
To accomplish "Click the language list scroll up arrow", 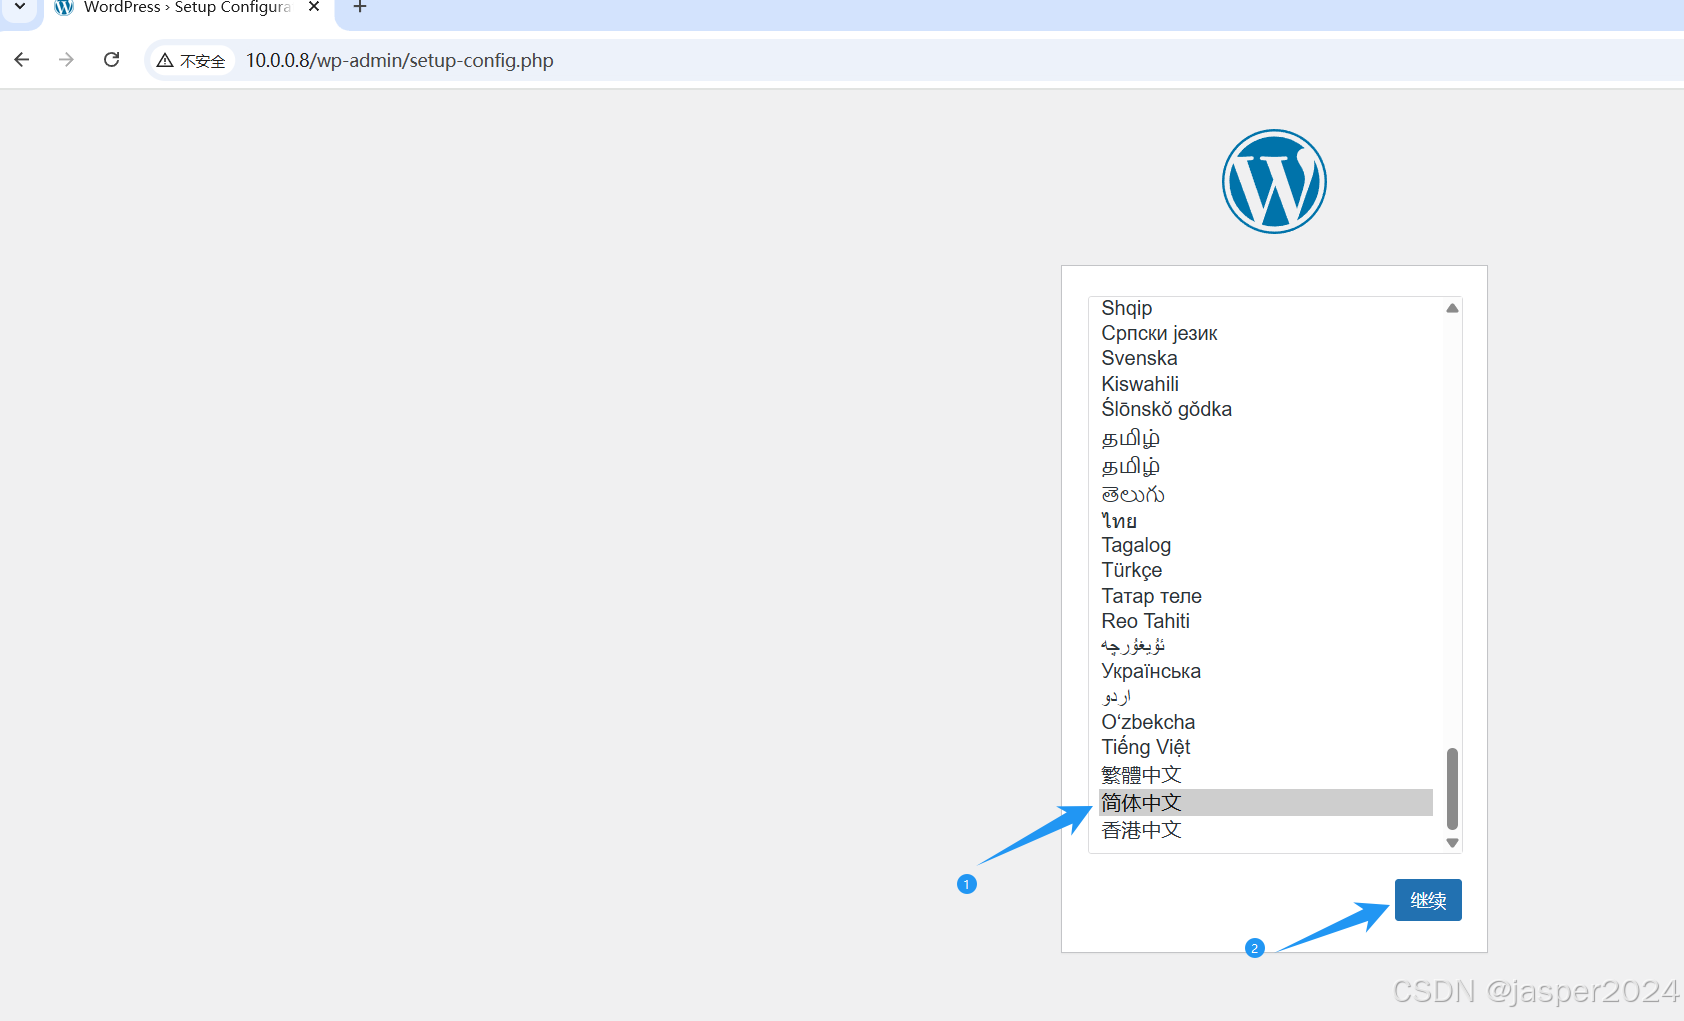I will coord(1452,308).
